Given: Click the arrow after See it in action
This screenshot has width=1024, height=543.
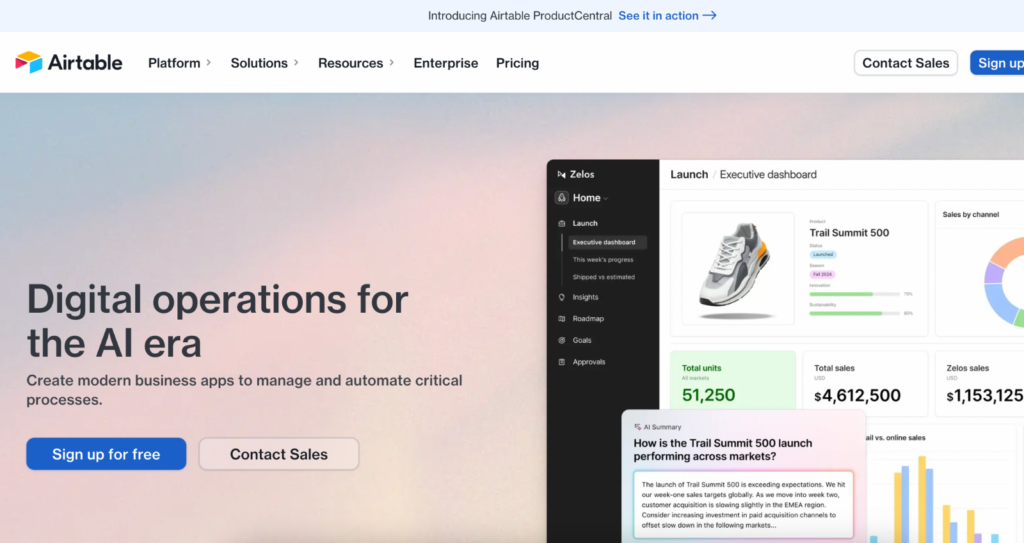Looking at the screenshot, I should coord(709,16).
